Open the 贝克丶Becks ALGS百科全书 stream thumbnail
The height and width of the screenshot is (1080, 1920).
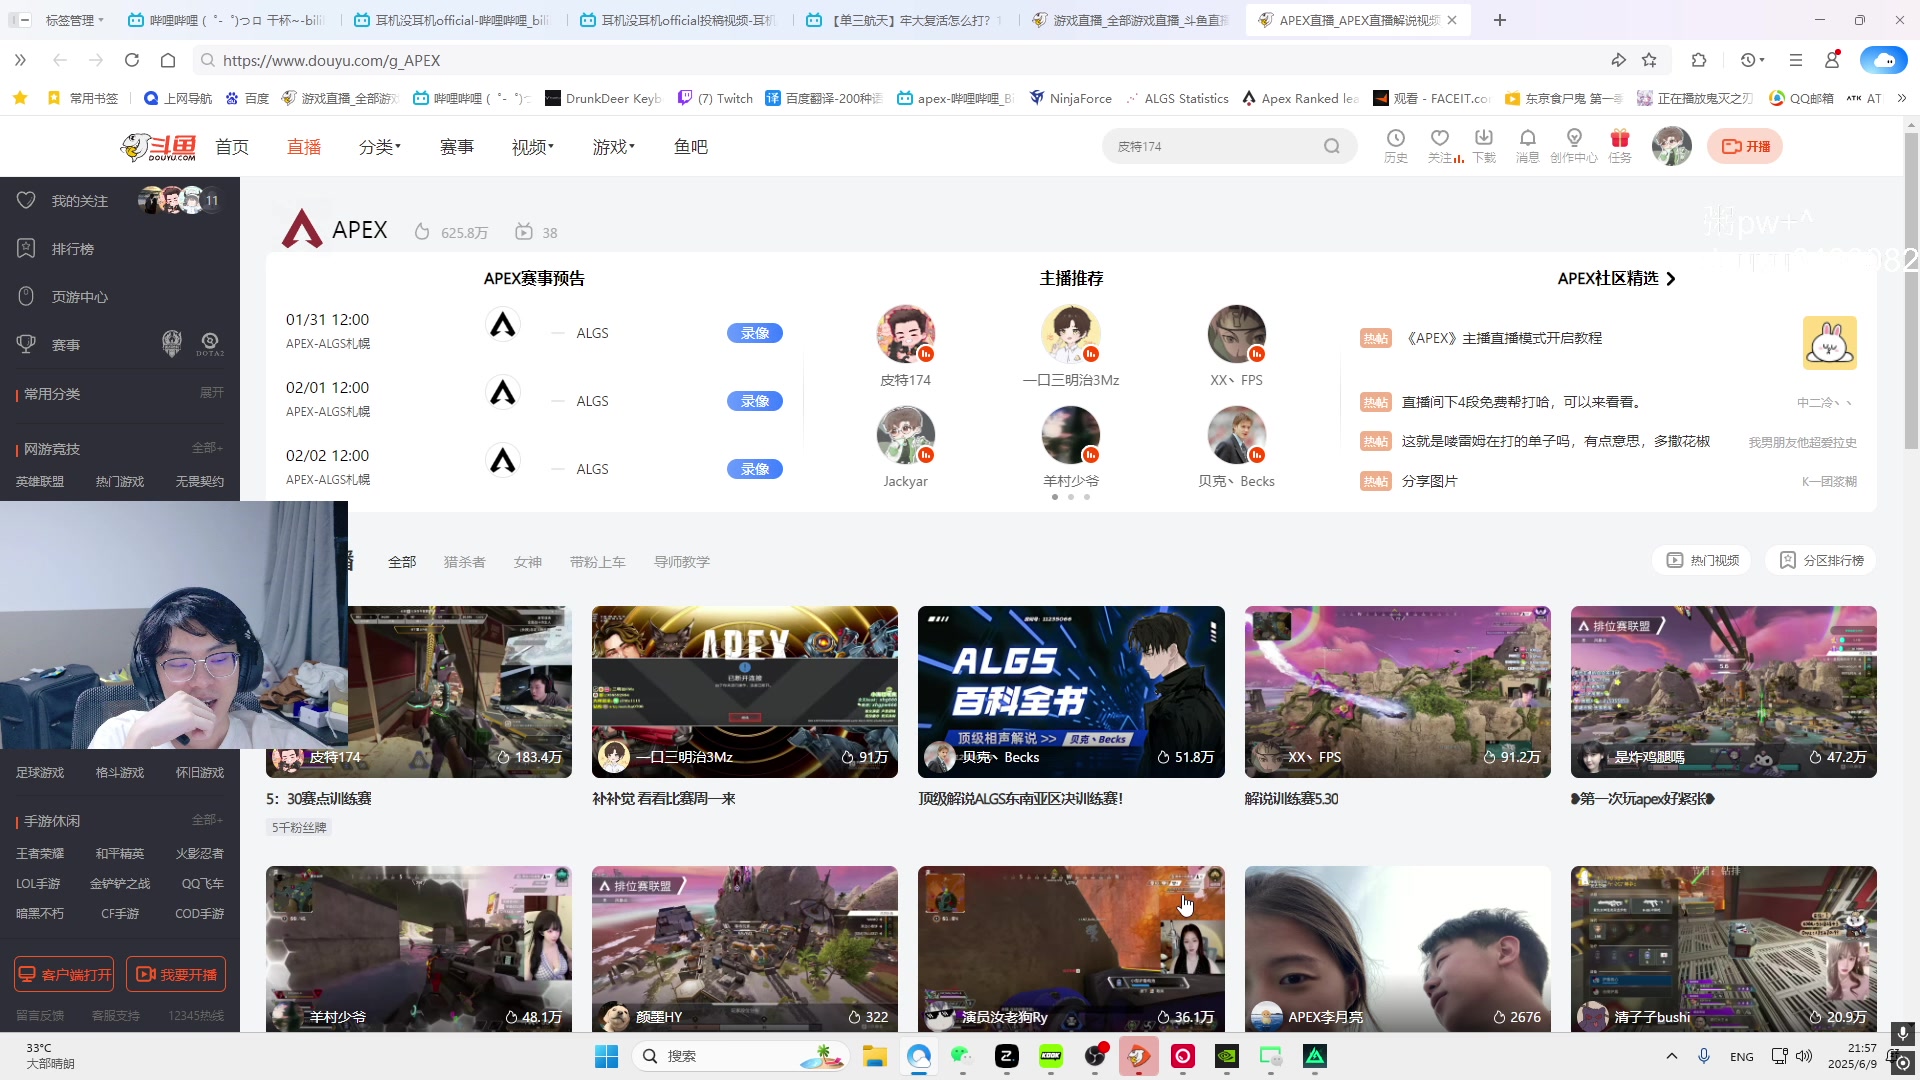click(1071, 691)
